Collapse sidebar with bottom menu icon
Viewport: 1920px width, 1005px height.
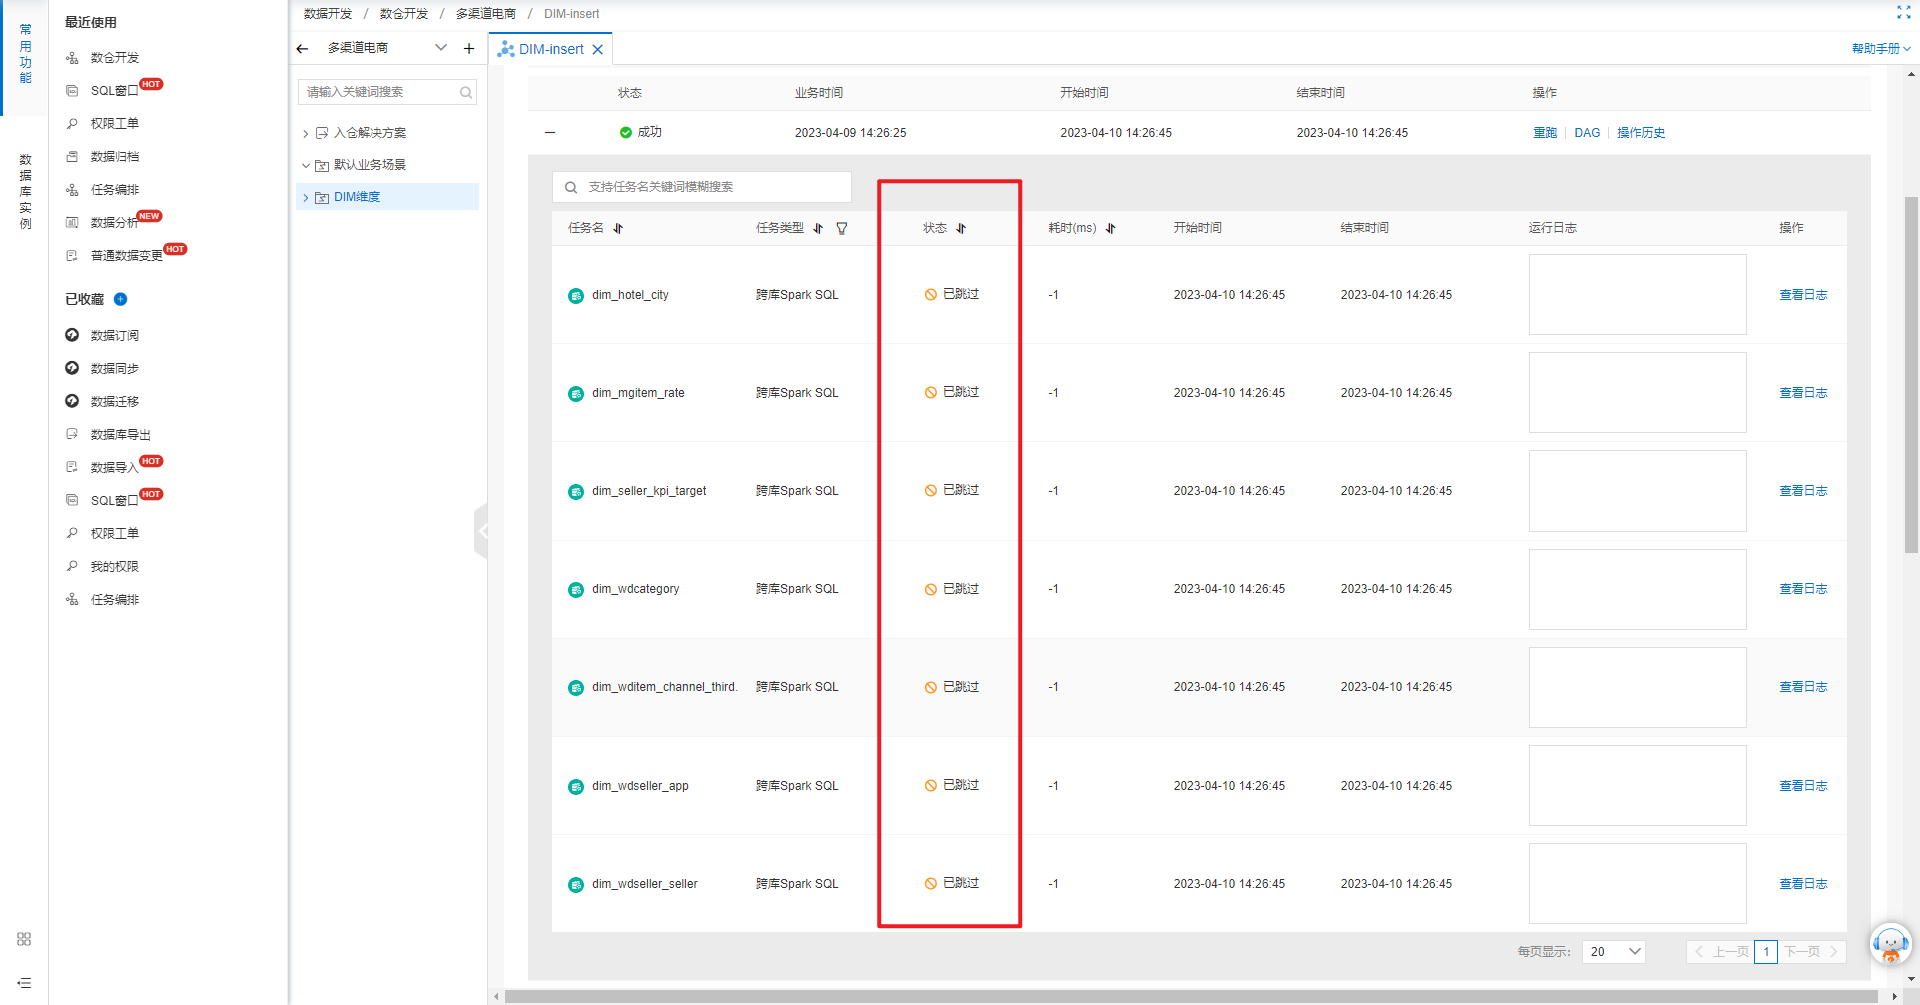coord(24,983)
